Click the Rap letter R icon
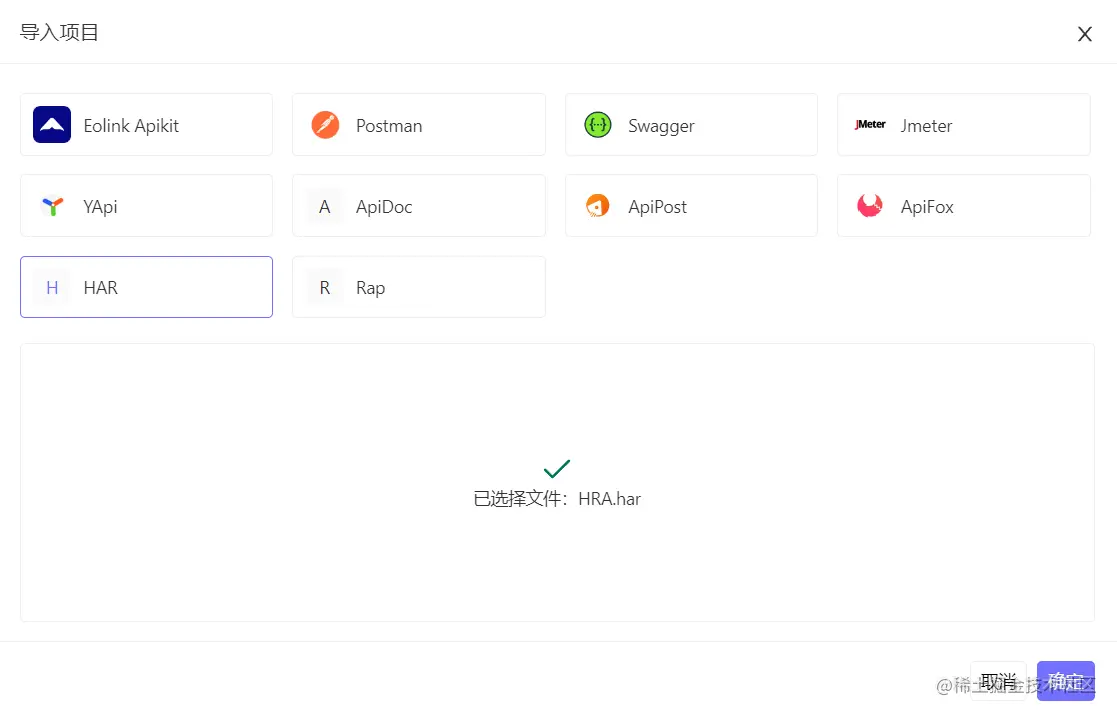 tap(325, 287)
